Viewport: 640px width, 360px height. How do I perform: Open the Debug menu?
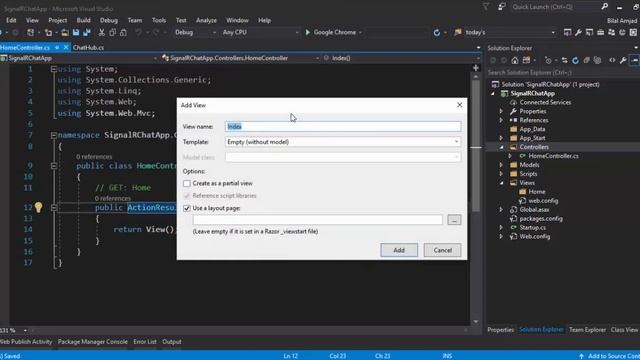coord(109,20)
